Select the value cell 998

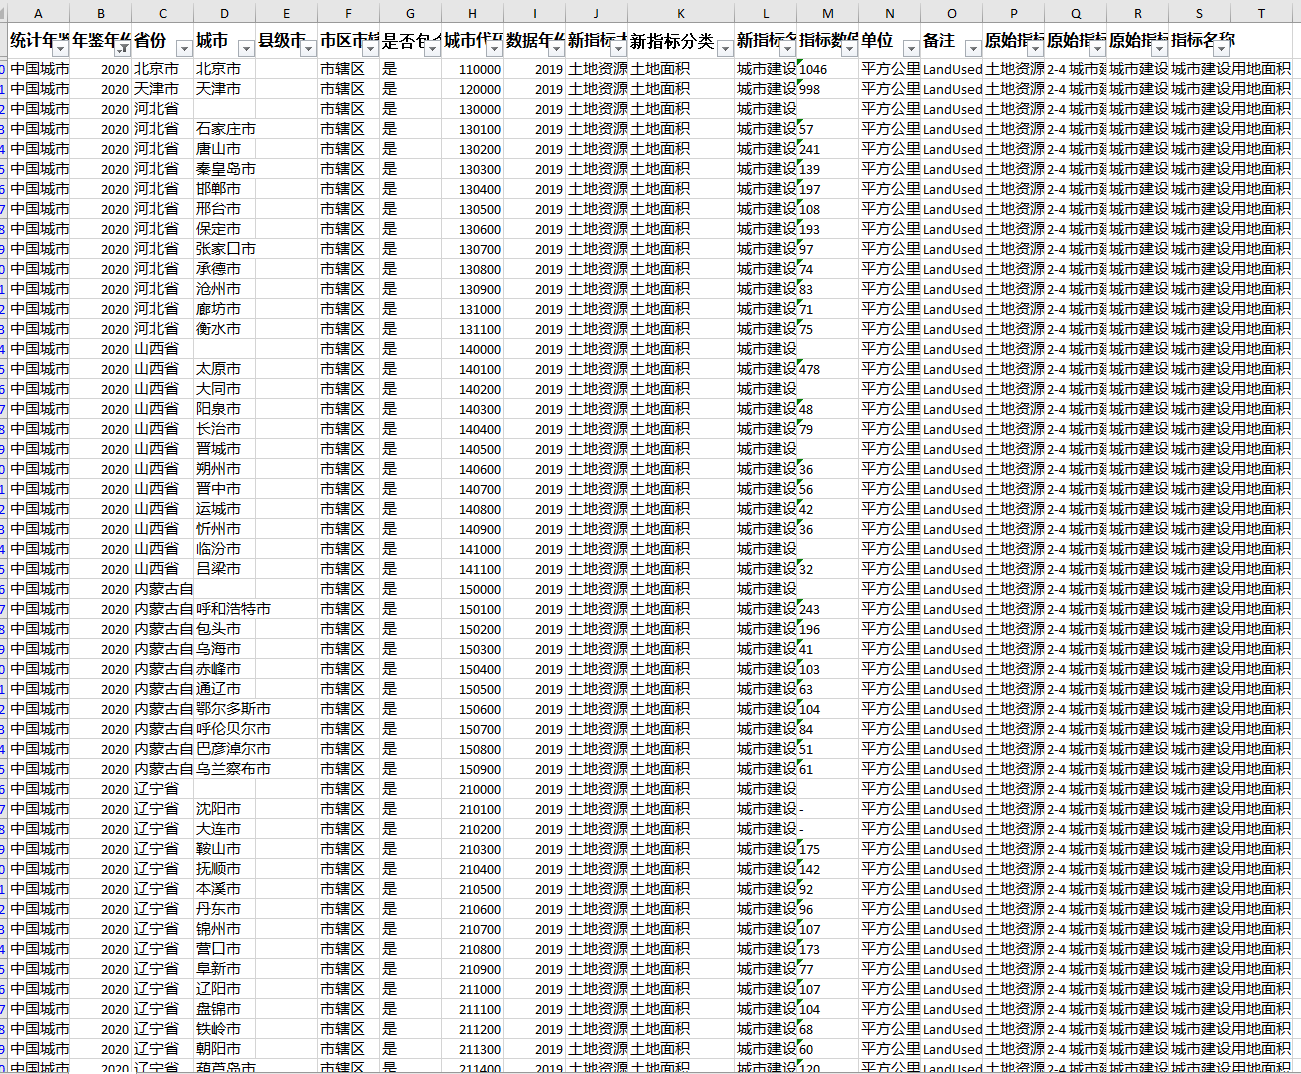(x=828, y=89)
